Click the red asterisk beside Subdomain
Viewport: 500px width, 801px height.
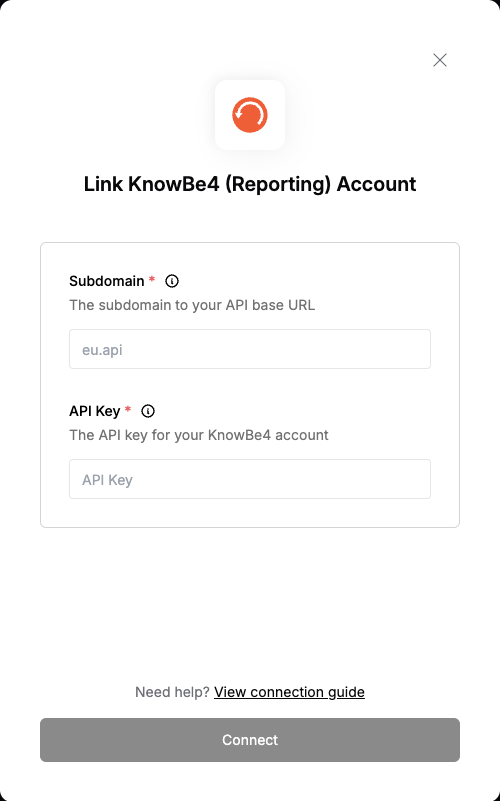[152, 279]
